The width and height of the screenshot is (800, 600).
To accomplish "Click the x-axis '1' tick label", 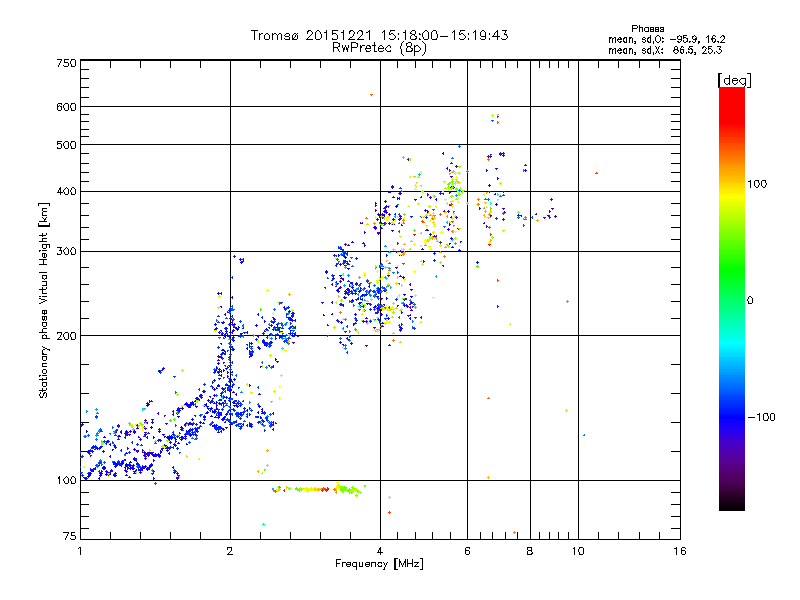I will 80,551.
